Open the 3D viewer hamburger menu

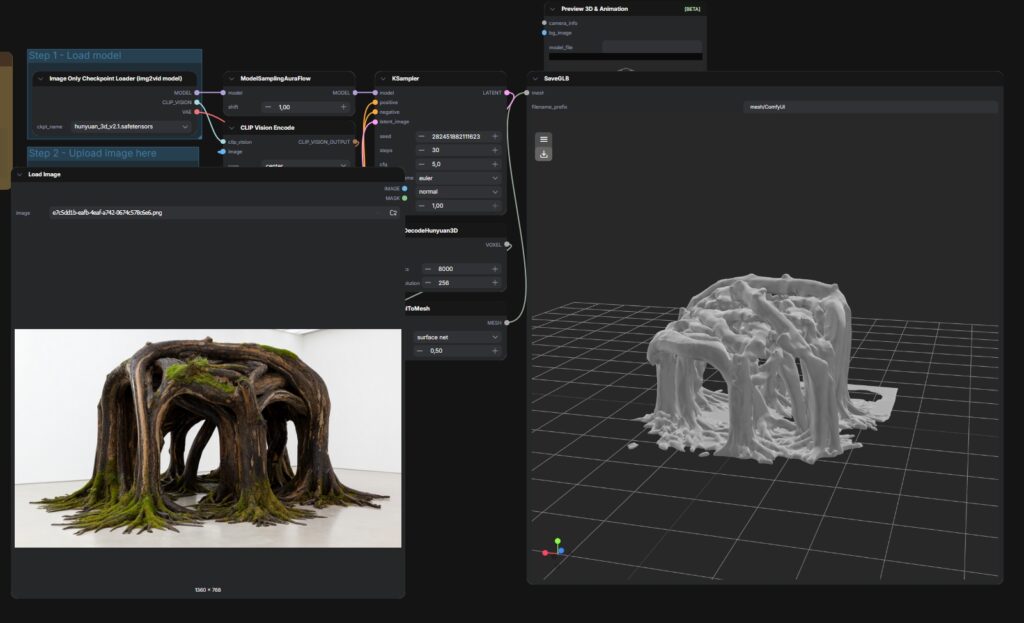(x=543, y=139)
